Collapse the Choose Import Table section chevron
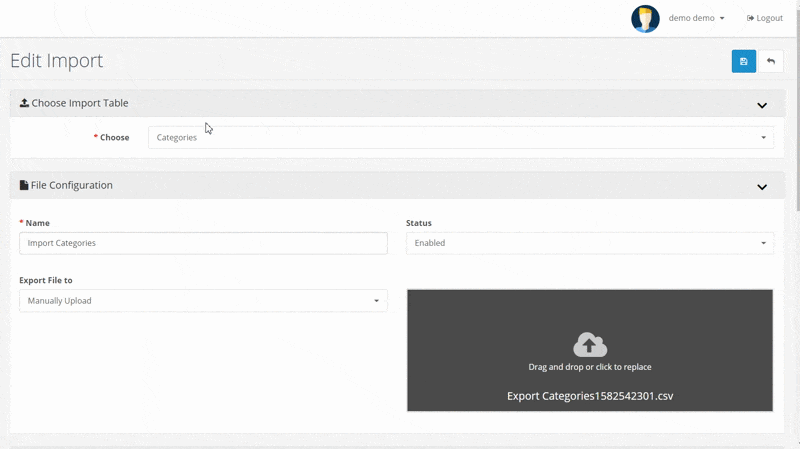800x449 pixels. (761, 105)
